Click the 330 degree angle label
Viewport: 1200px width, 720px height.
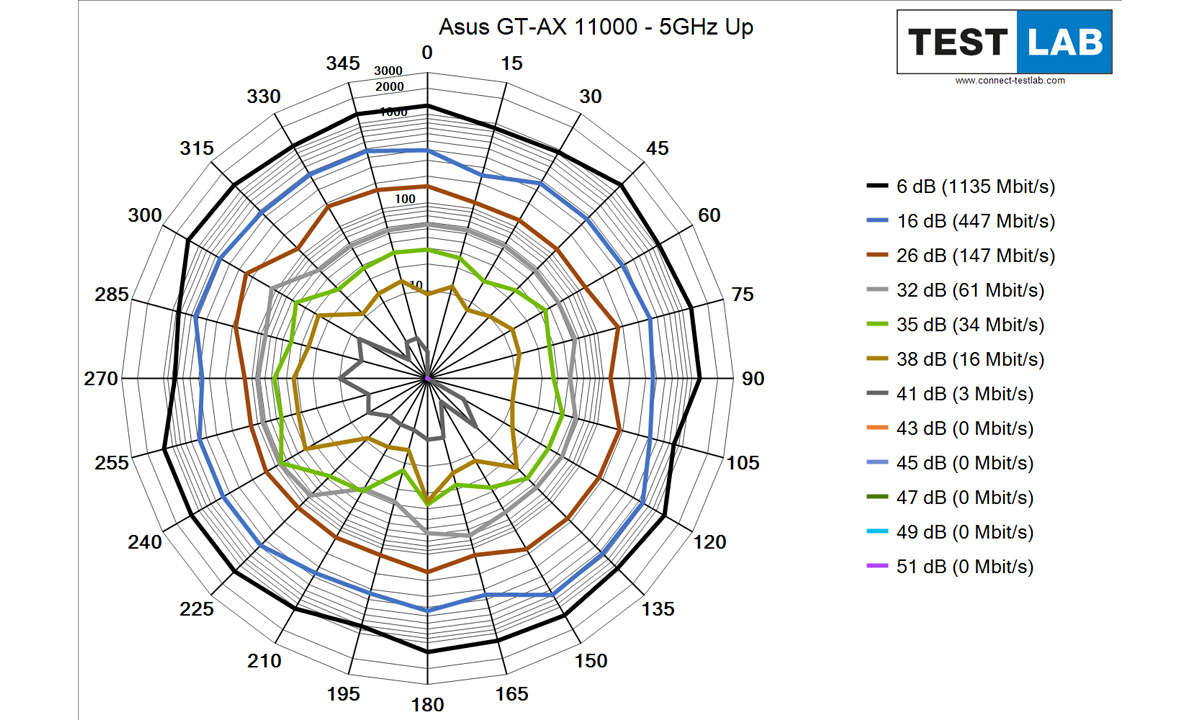(265, 97)
